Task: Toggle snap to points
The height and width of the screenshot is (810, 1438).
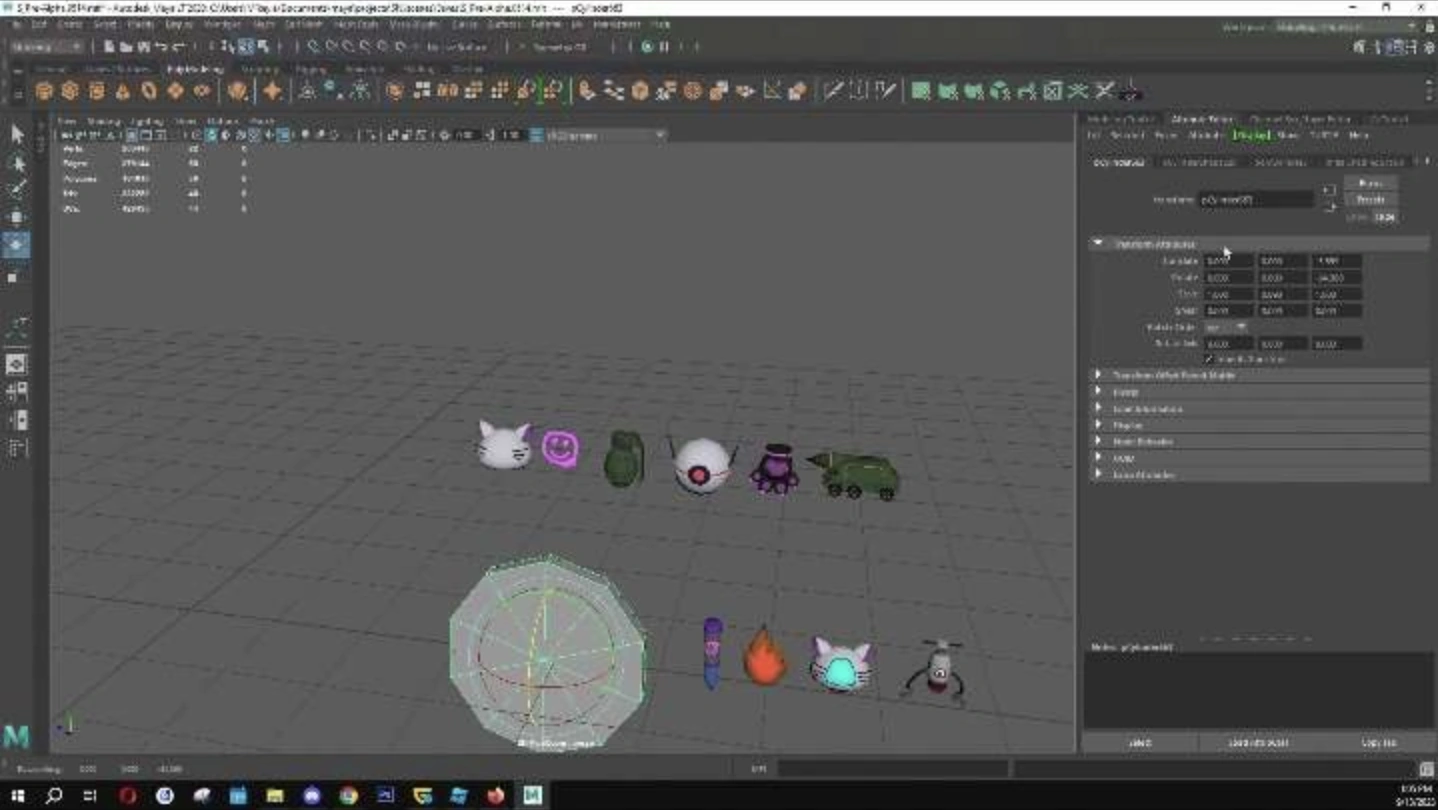Action: tap(348, 46)
